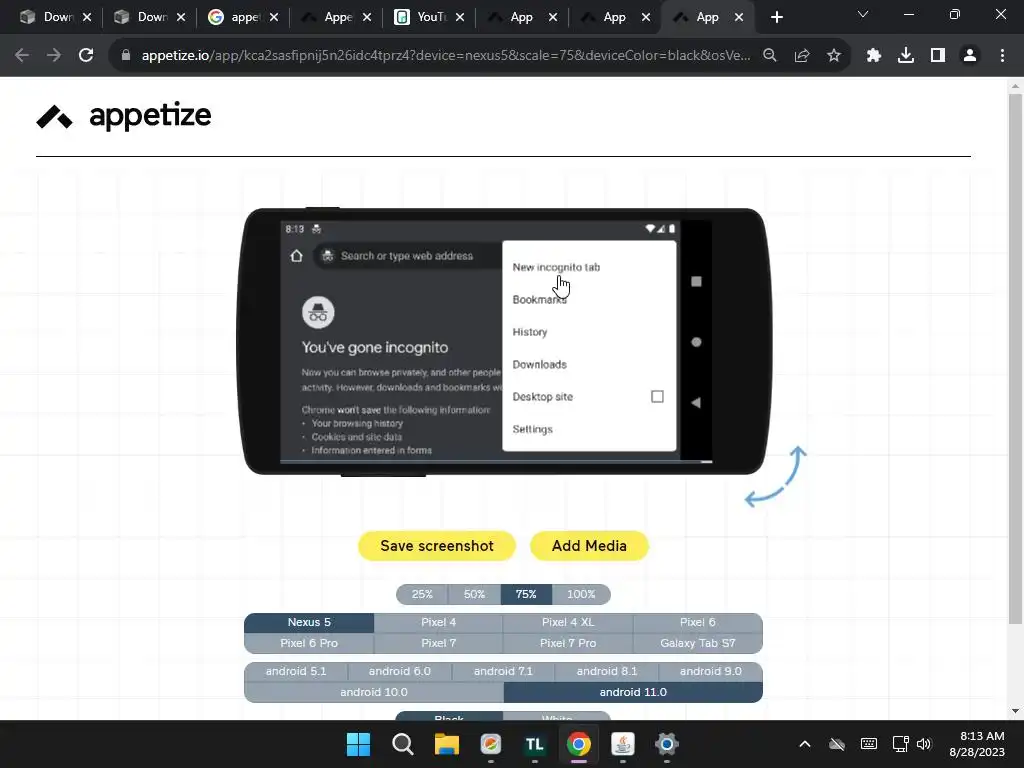Show hidden system tray icons
The image size is (1024, 768).
tap(805, 744)
